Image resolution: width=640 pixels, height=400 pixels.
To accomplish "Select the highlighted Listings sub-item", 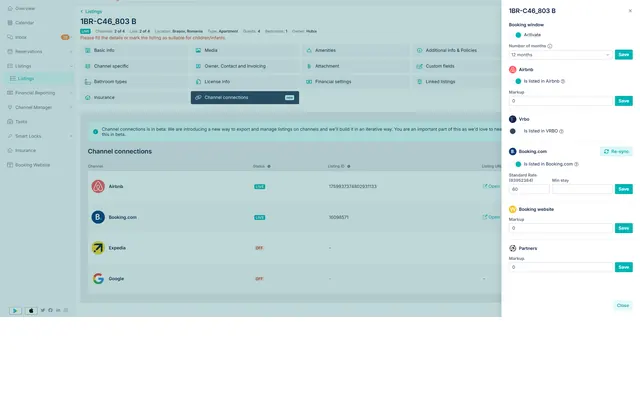I will pyautogui.click(x=39, y=79).
